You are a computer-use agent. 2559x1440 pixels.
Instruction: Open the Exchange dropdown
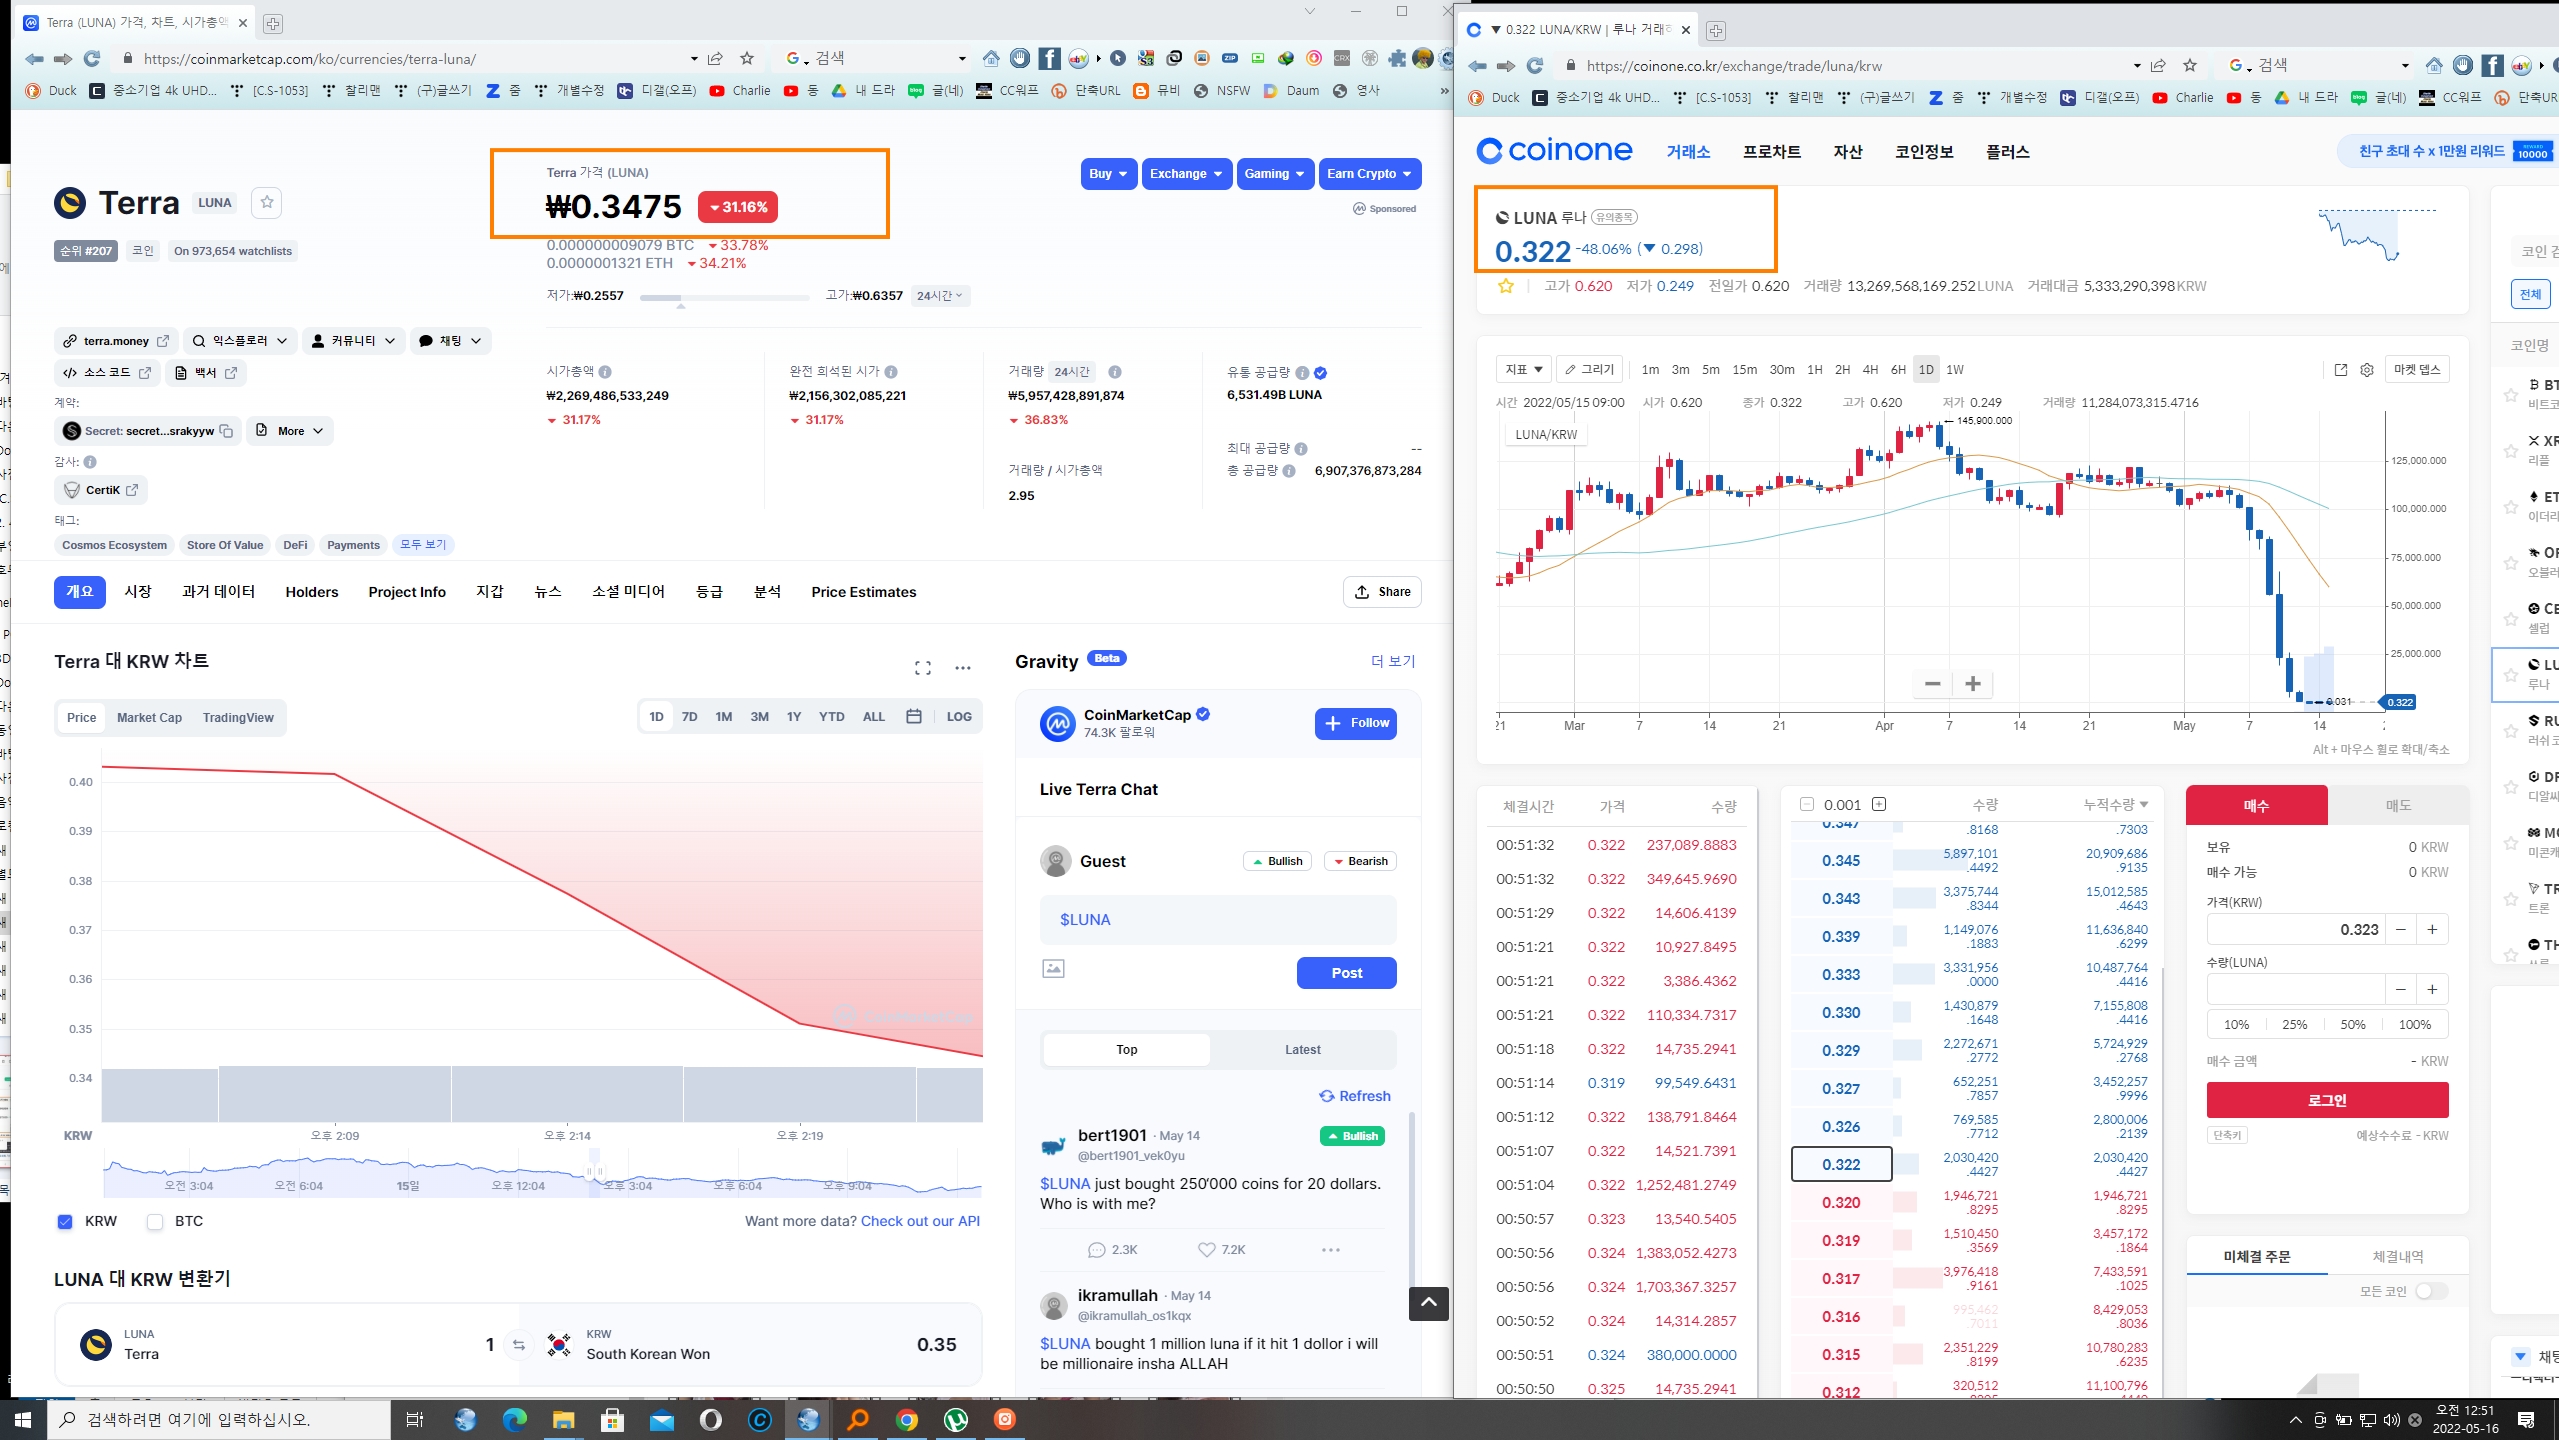click(x=1186, y=174)
